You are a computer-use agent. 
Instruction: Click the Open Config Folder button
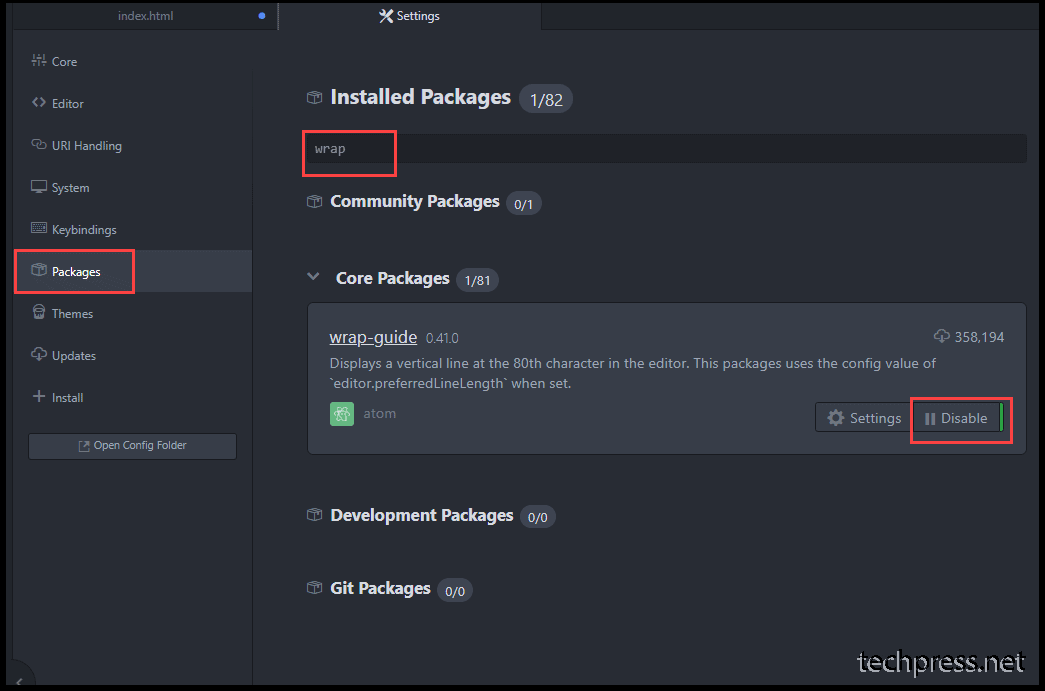click(x=132, y=446)
